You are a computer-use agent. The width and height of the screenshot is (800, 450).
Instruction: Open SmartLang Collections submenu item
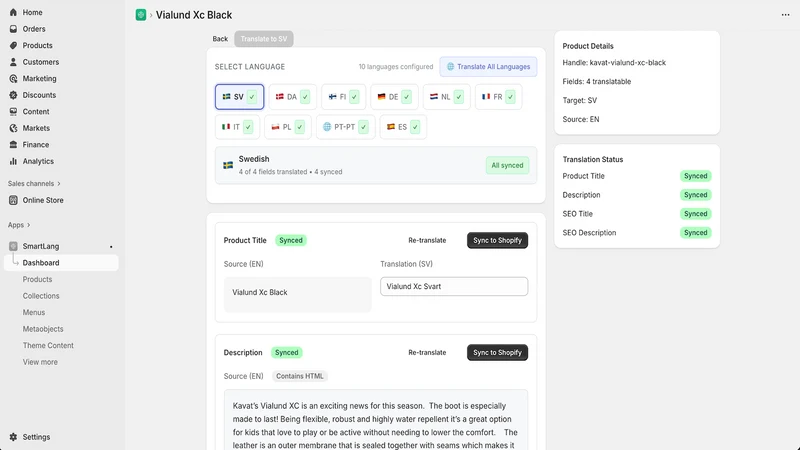point(41,296)
